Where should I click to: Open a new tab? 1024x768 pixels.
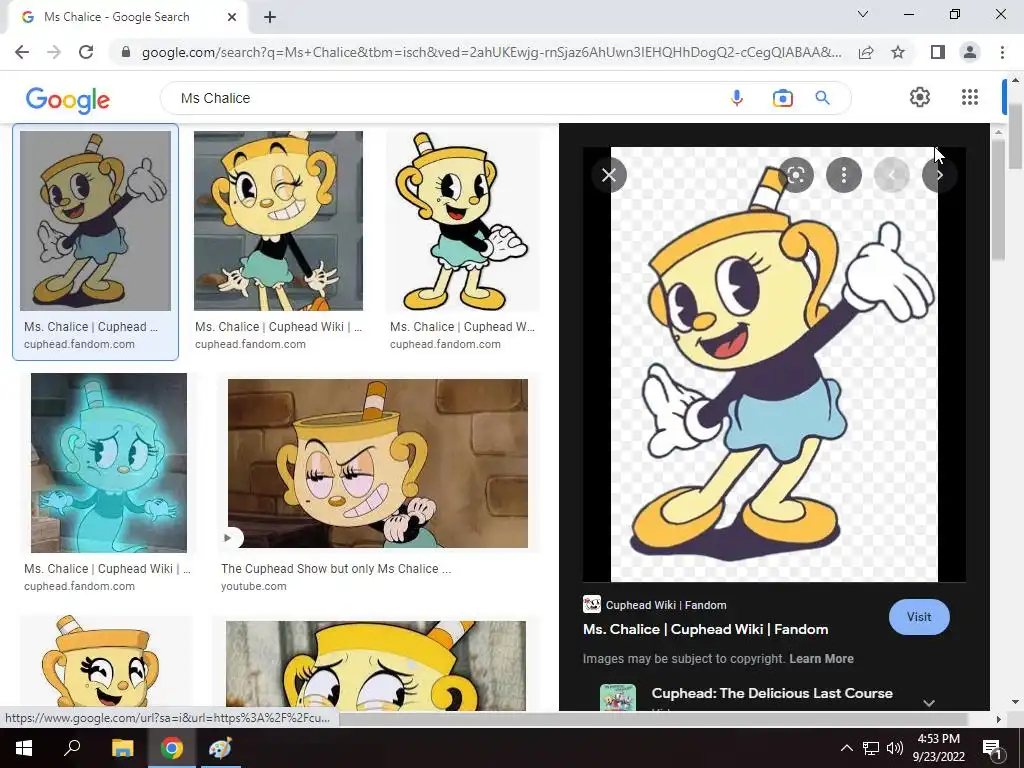(270, 17)
